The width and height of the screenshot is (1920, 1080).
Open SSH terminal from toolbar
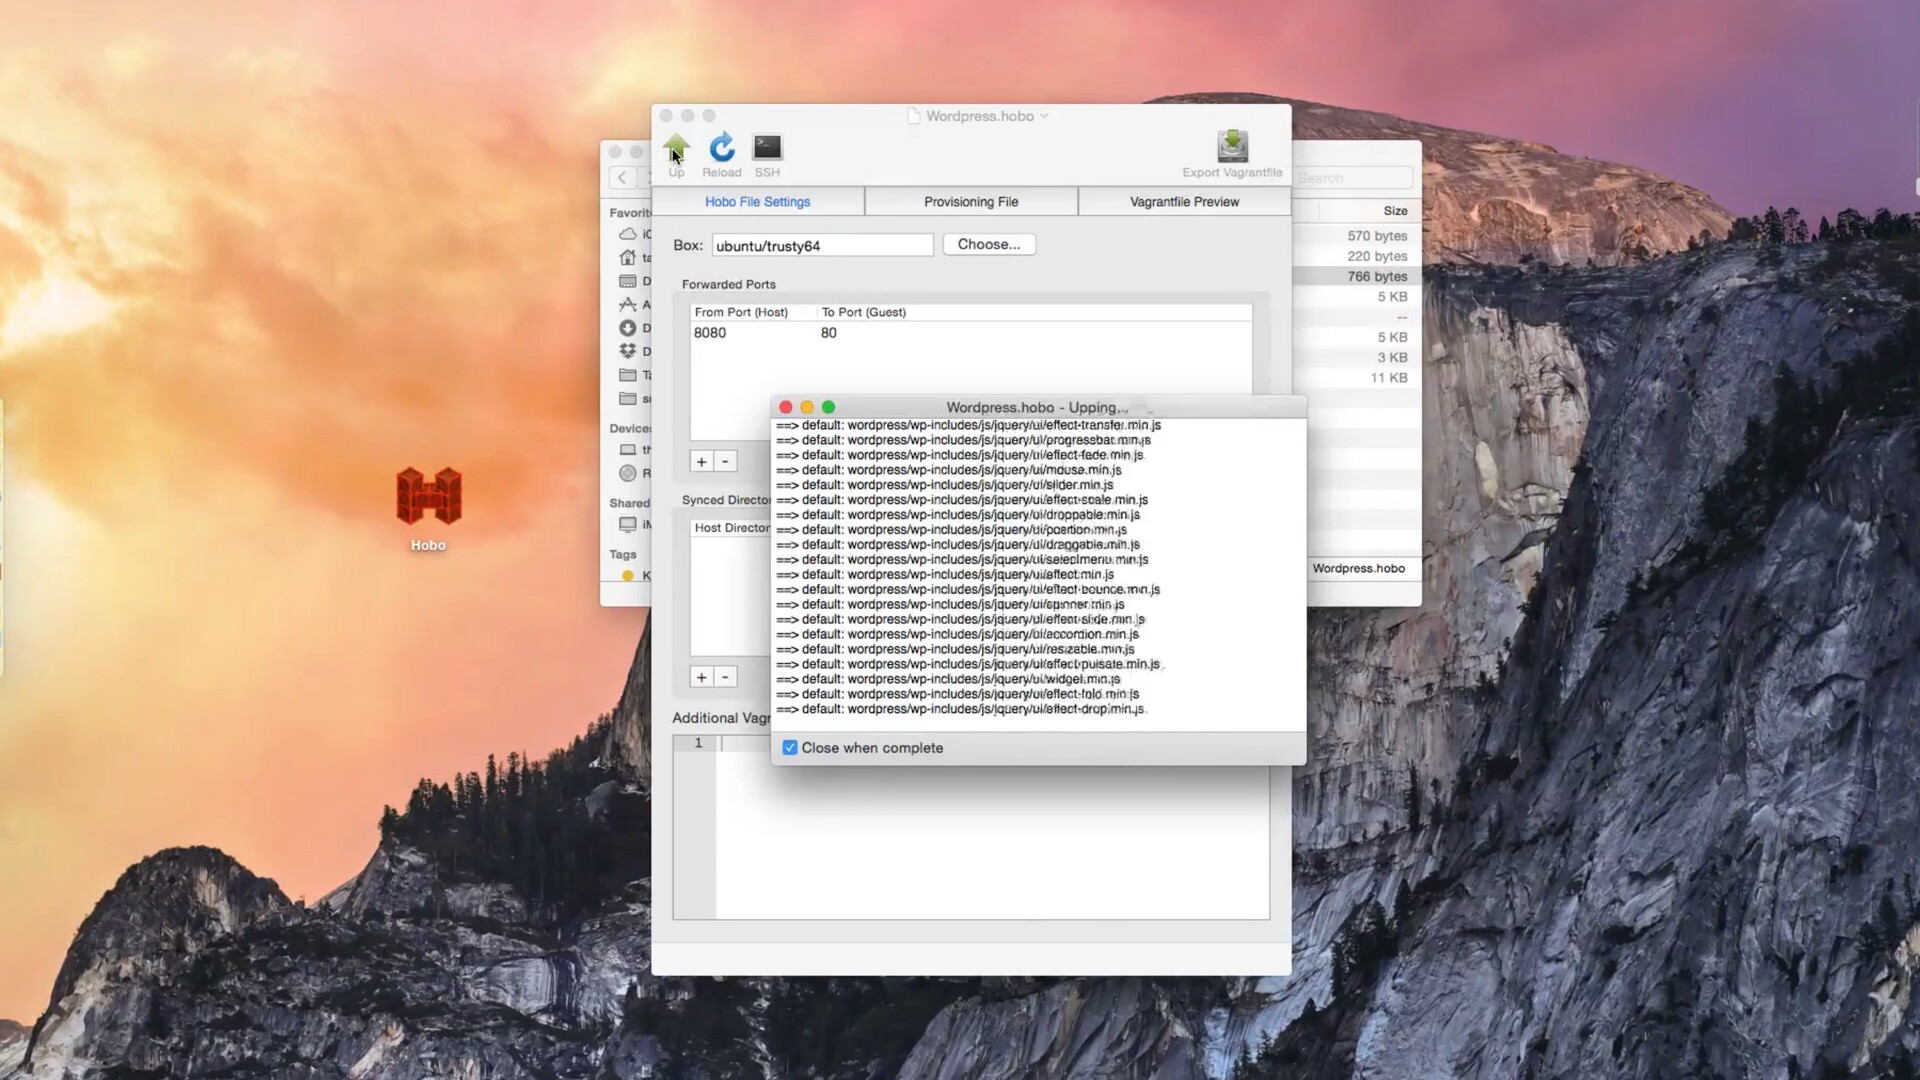pyautogui.click(x=767, y=147)
